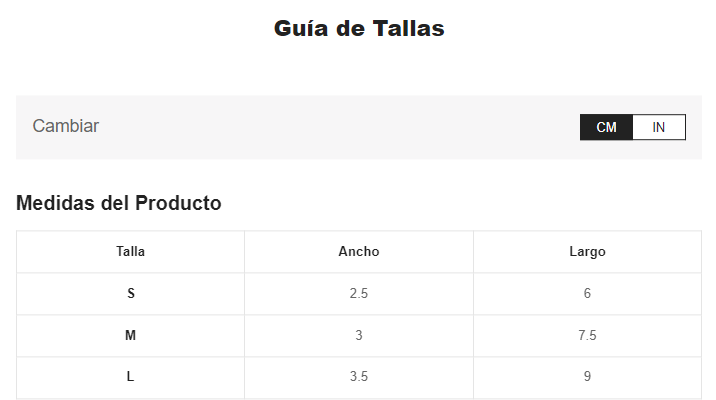Click the Talla column header
The width and height of the screenshot is (716, 400).
[130, 252]
